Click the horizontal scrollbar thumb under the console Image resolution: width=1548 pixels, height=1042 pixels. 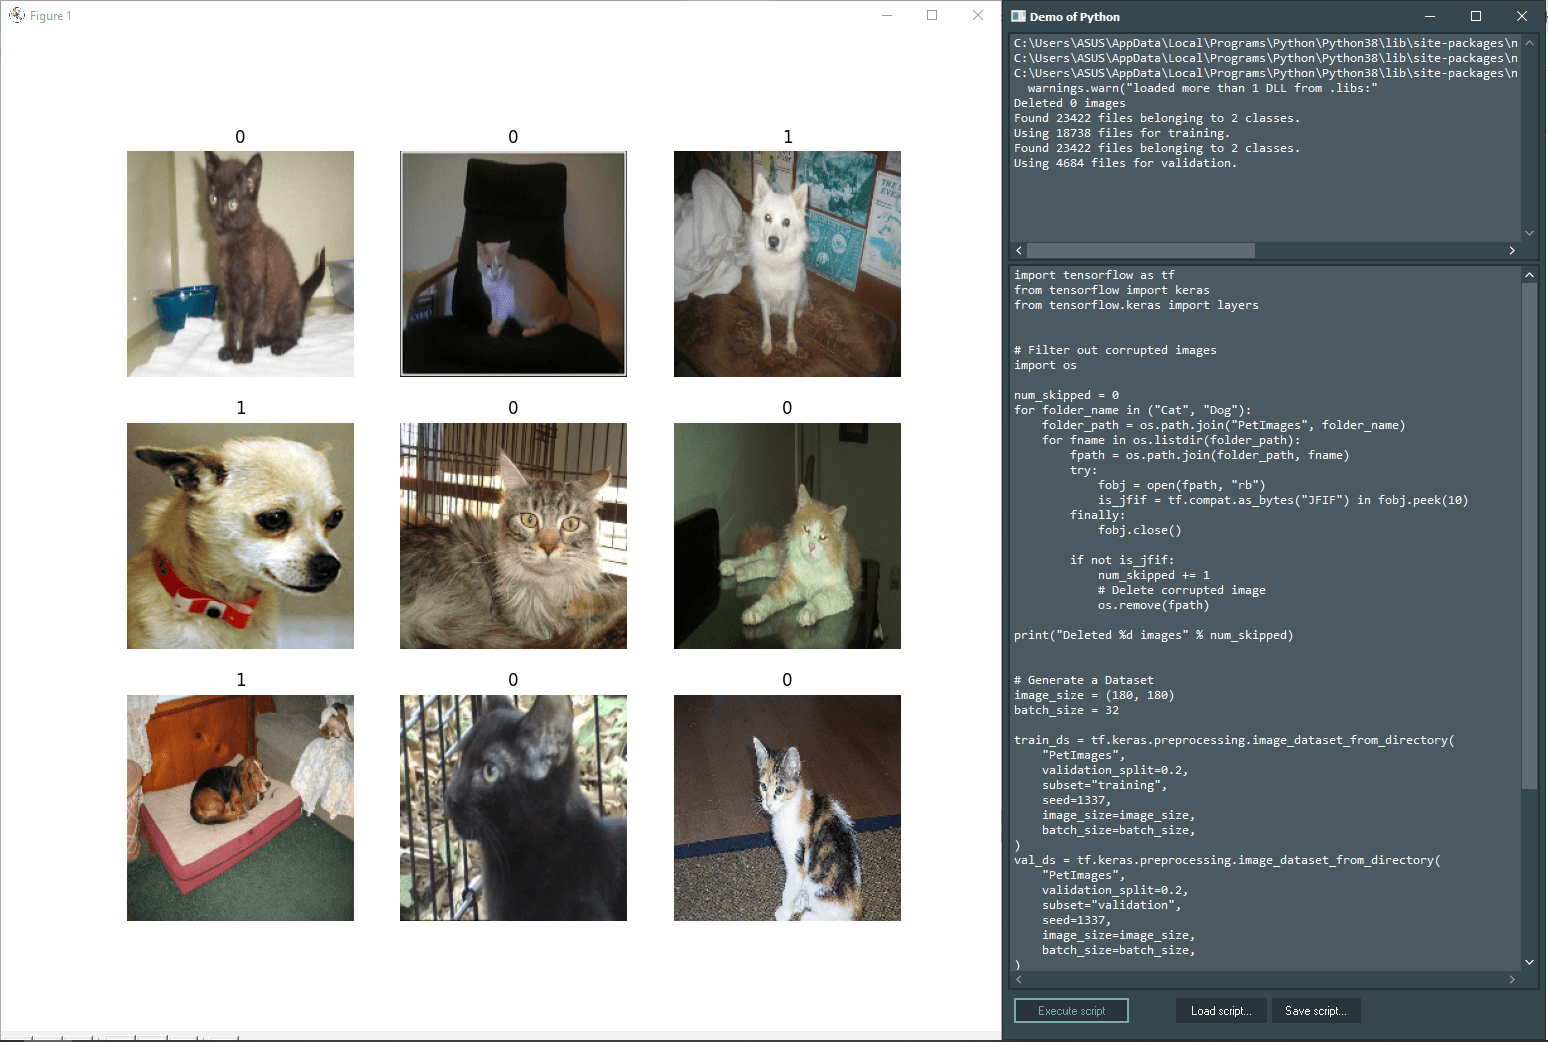click(1140, 250)
